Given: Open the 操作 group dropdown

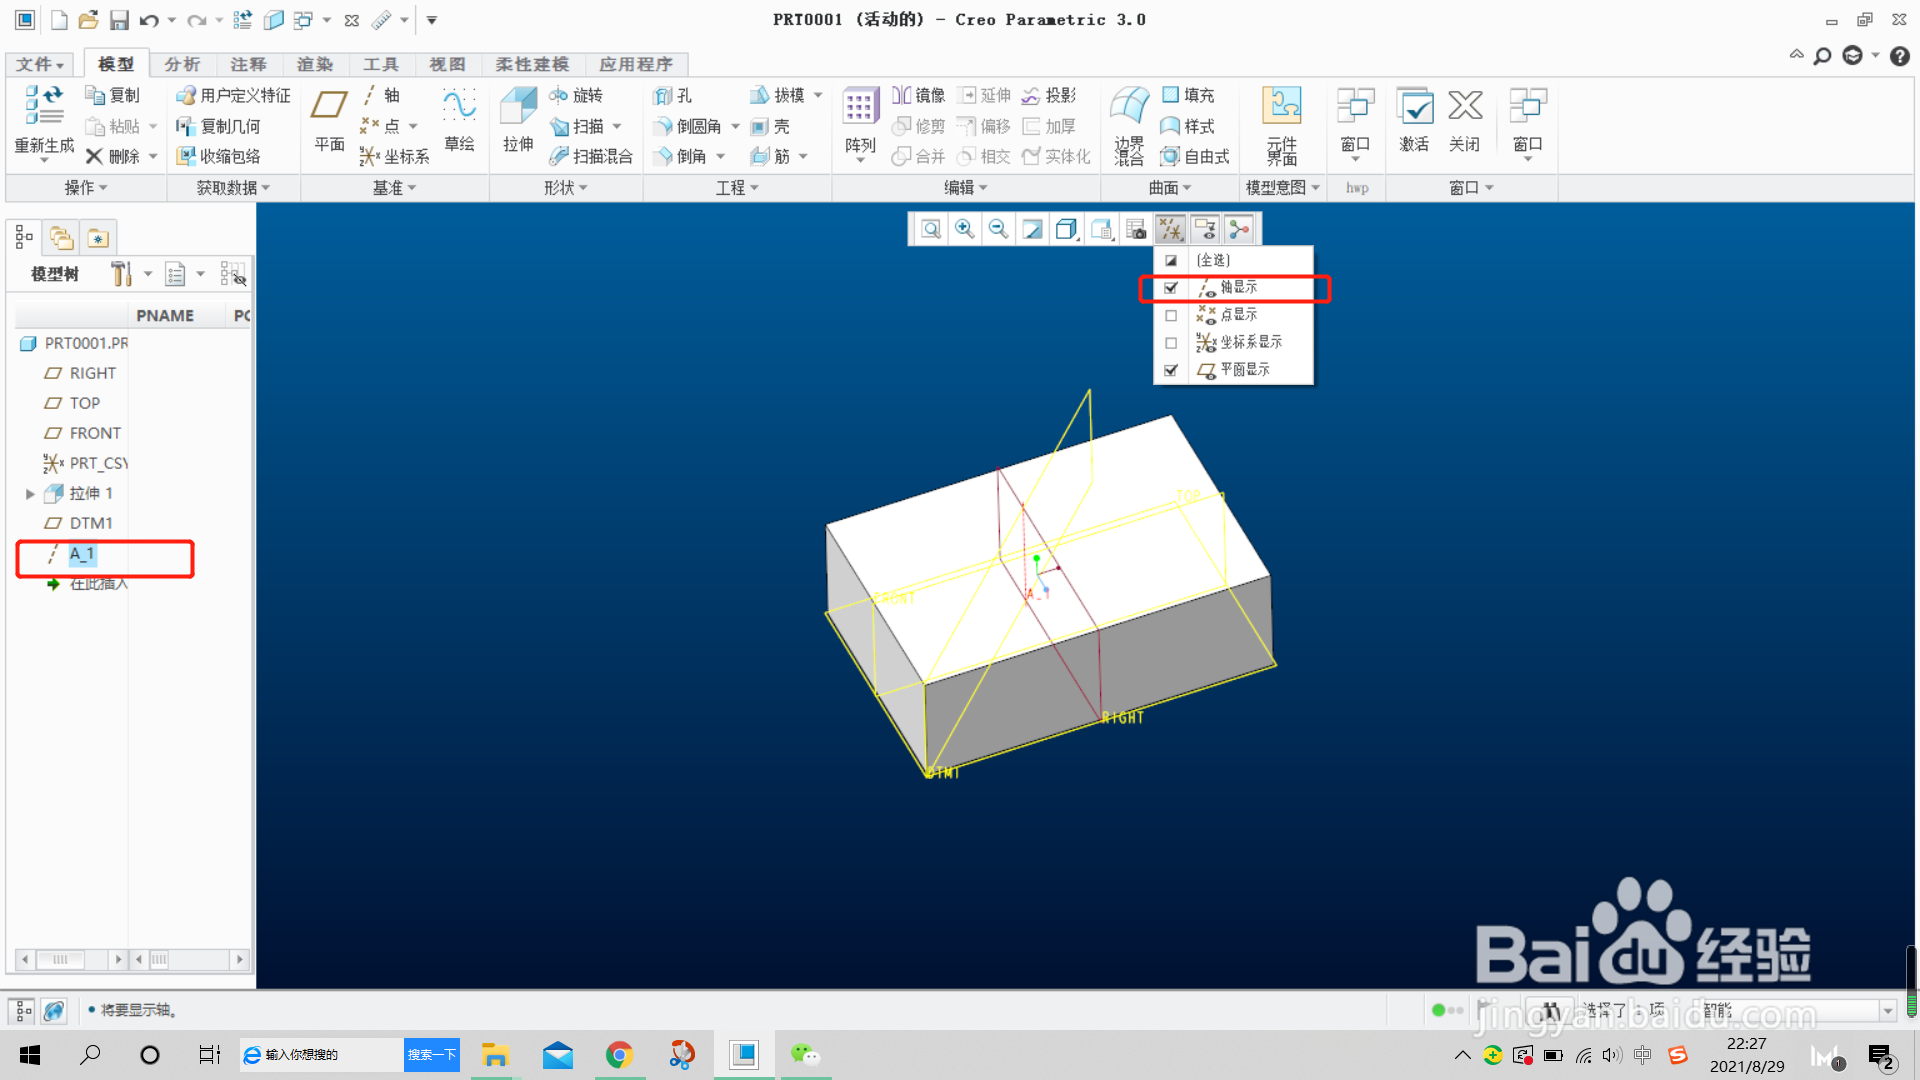Looking at the screenshot, I should (86, 188).
